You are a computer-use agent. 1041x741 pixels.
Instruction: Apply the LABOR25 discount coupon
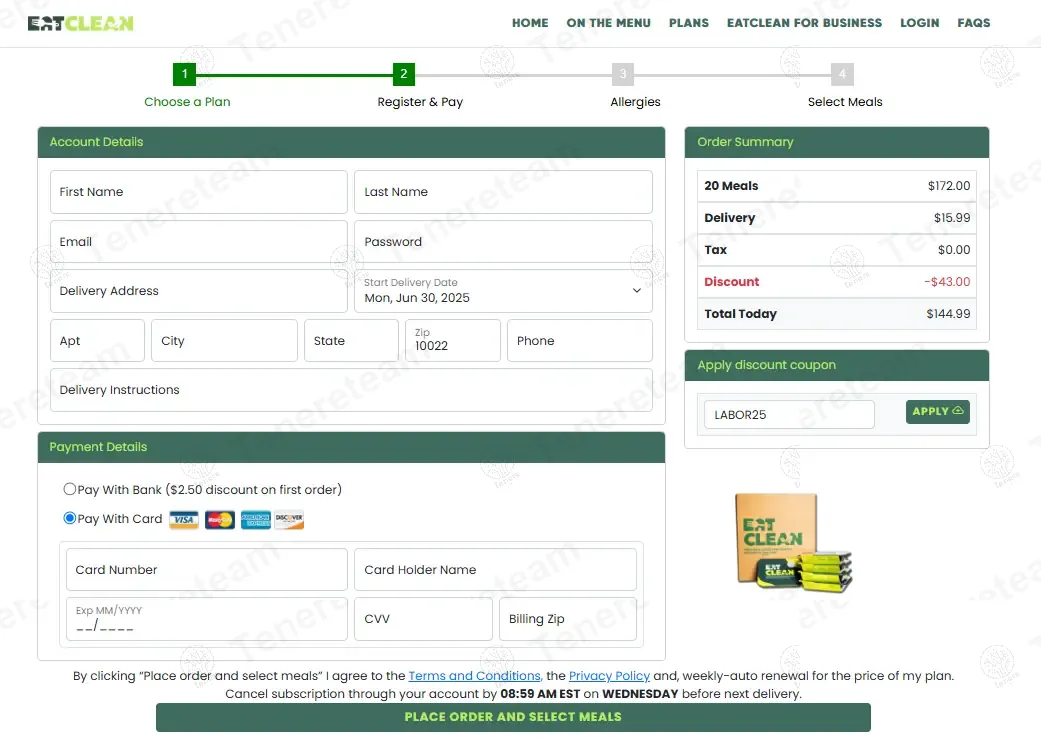point(937,412)
